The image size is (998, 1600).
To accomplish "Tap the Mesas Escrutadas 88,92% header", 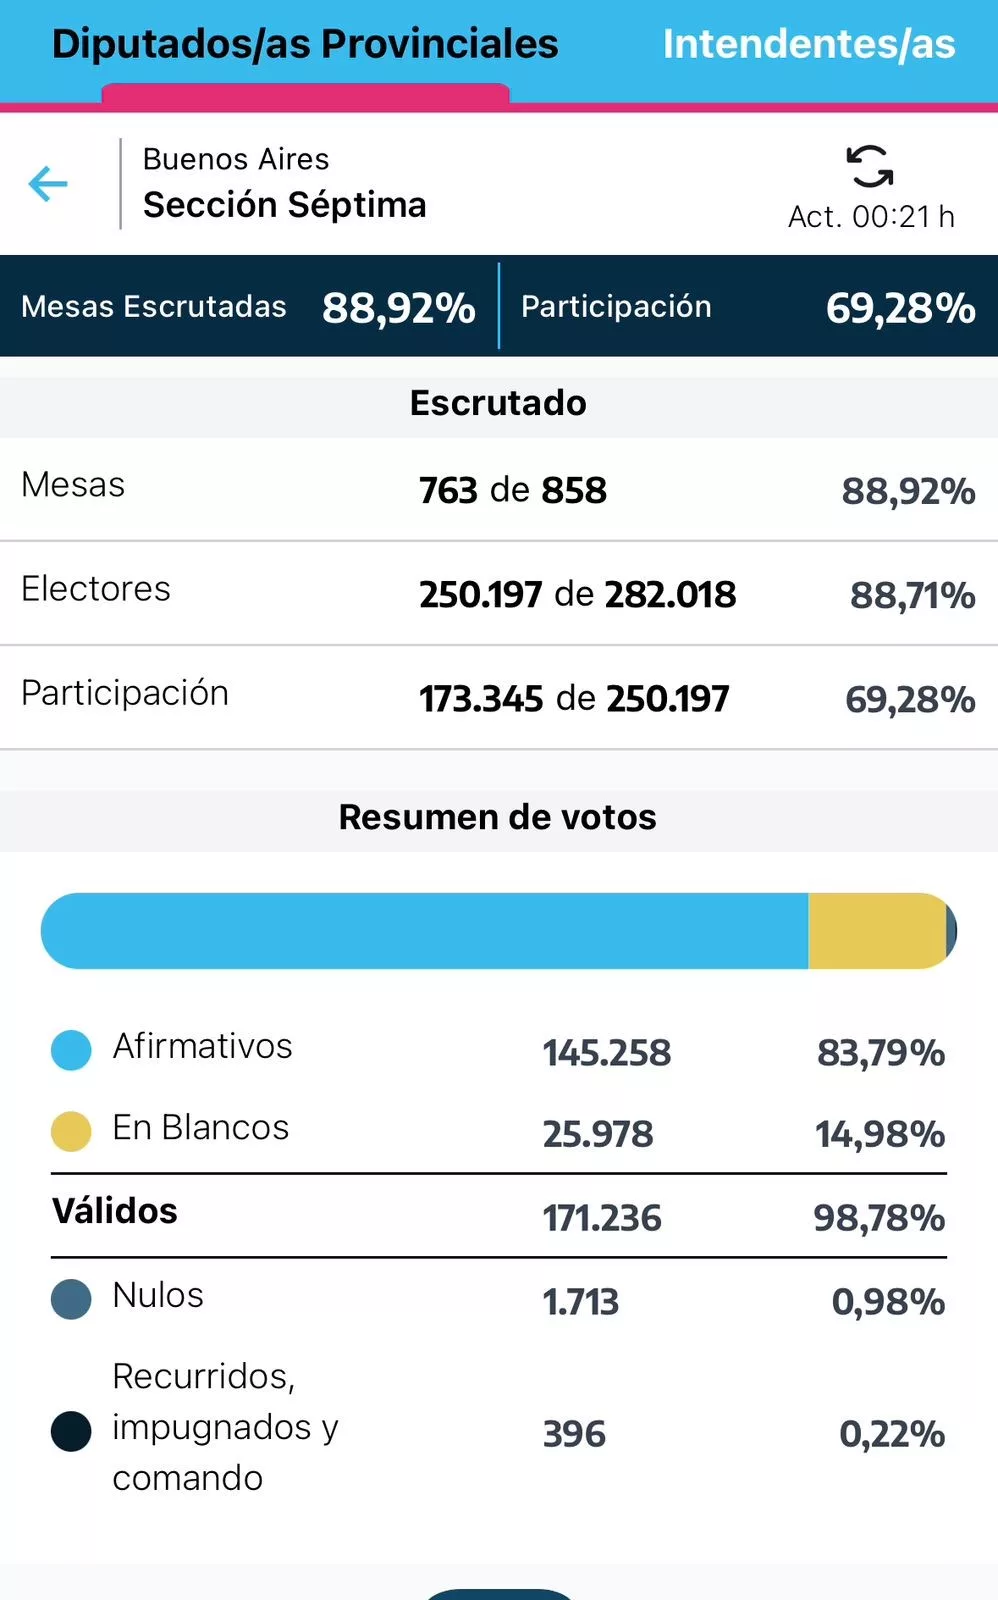I will point(248,307).
